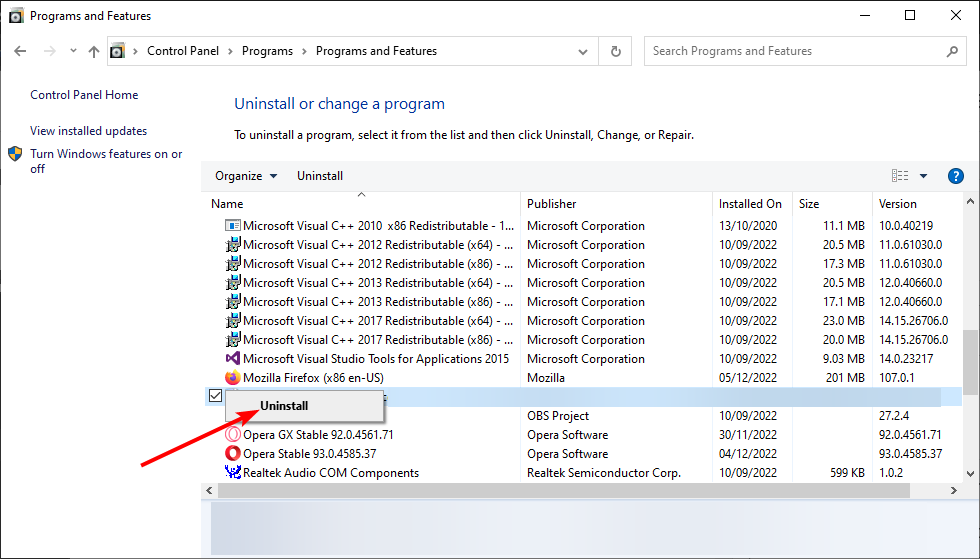The height and width of the screenshot is (559, 980).
Task: Select Opera Stable 93.0.4585.37
Action: click(309, 453)
